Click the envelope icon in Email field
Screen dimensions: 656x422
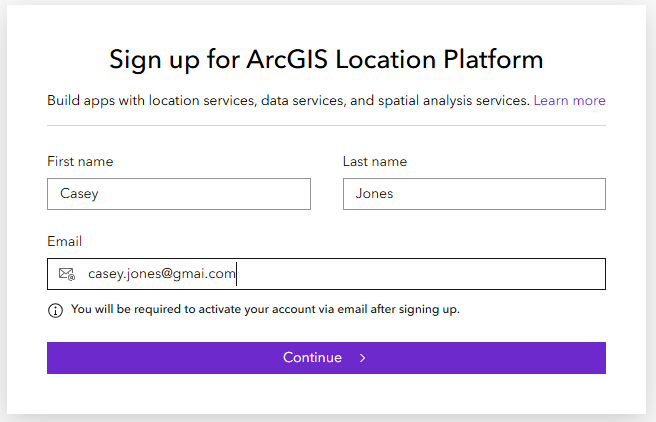coord(67,274)
